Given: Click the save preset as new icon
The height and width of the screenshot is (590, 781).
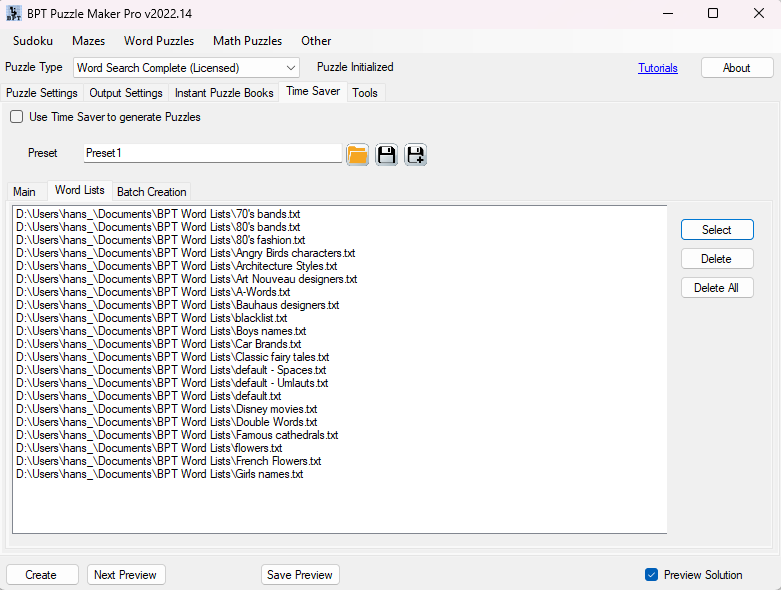Looking at the screenshot, I should point(415,154).
